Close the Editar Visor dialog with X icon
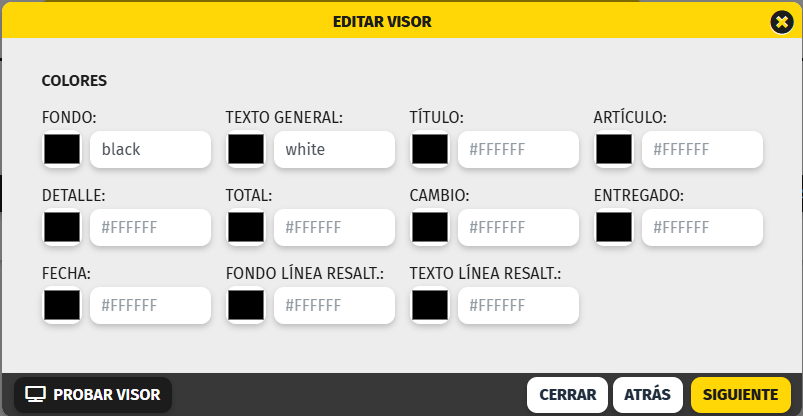Viewport: 803px width, 416px height. click(782, 21)
